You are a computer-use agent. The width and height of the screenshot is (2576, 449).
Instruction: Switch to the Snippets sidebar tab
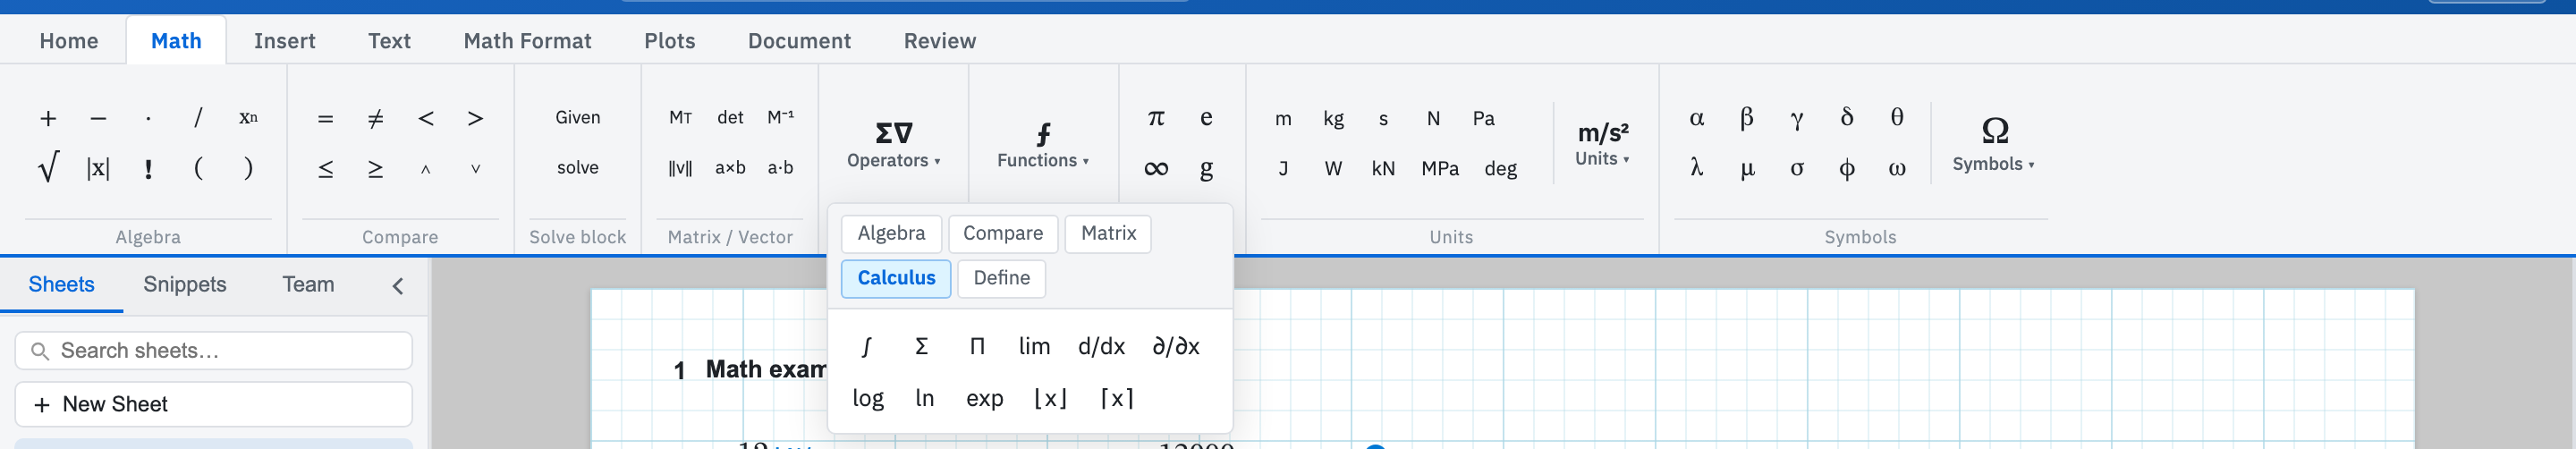(185, 285)
